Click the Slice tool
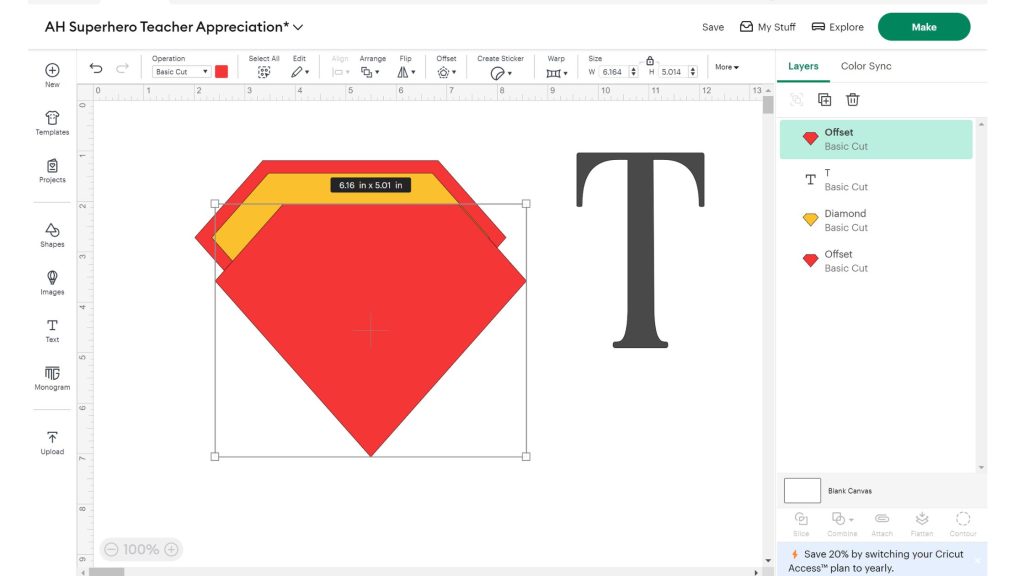This screenshot has width=1024, height=576. click(801, 524)
